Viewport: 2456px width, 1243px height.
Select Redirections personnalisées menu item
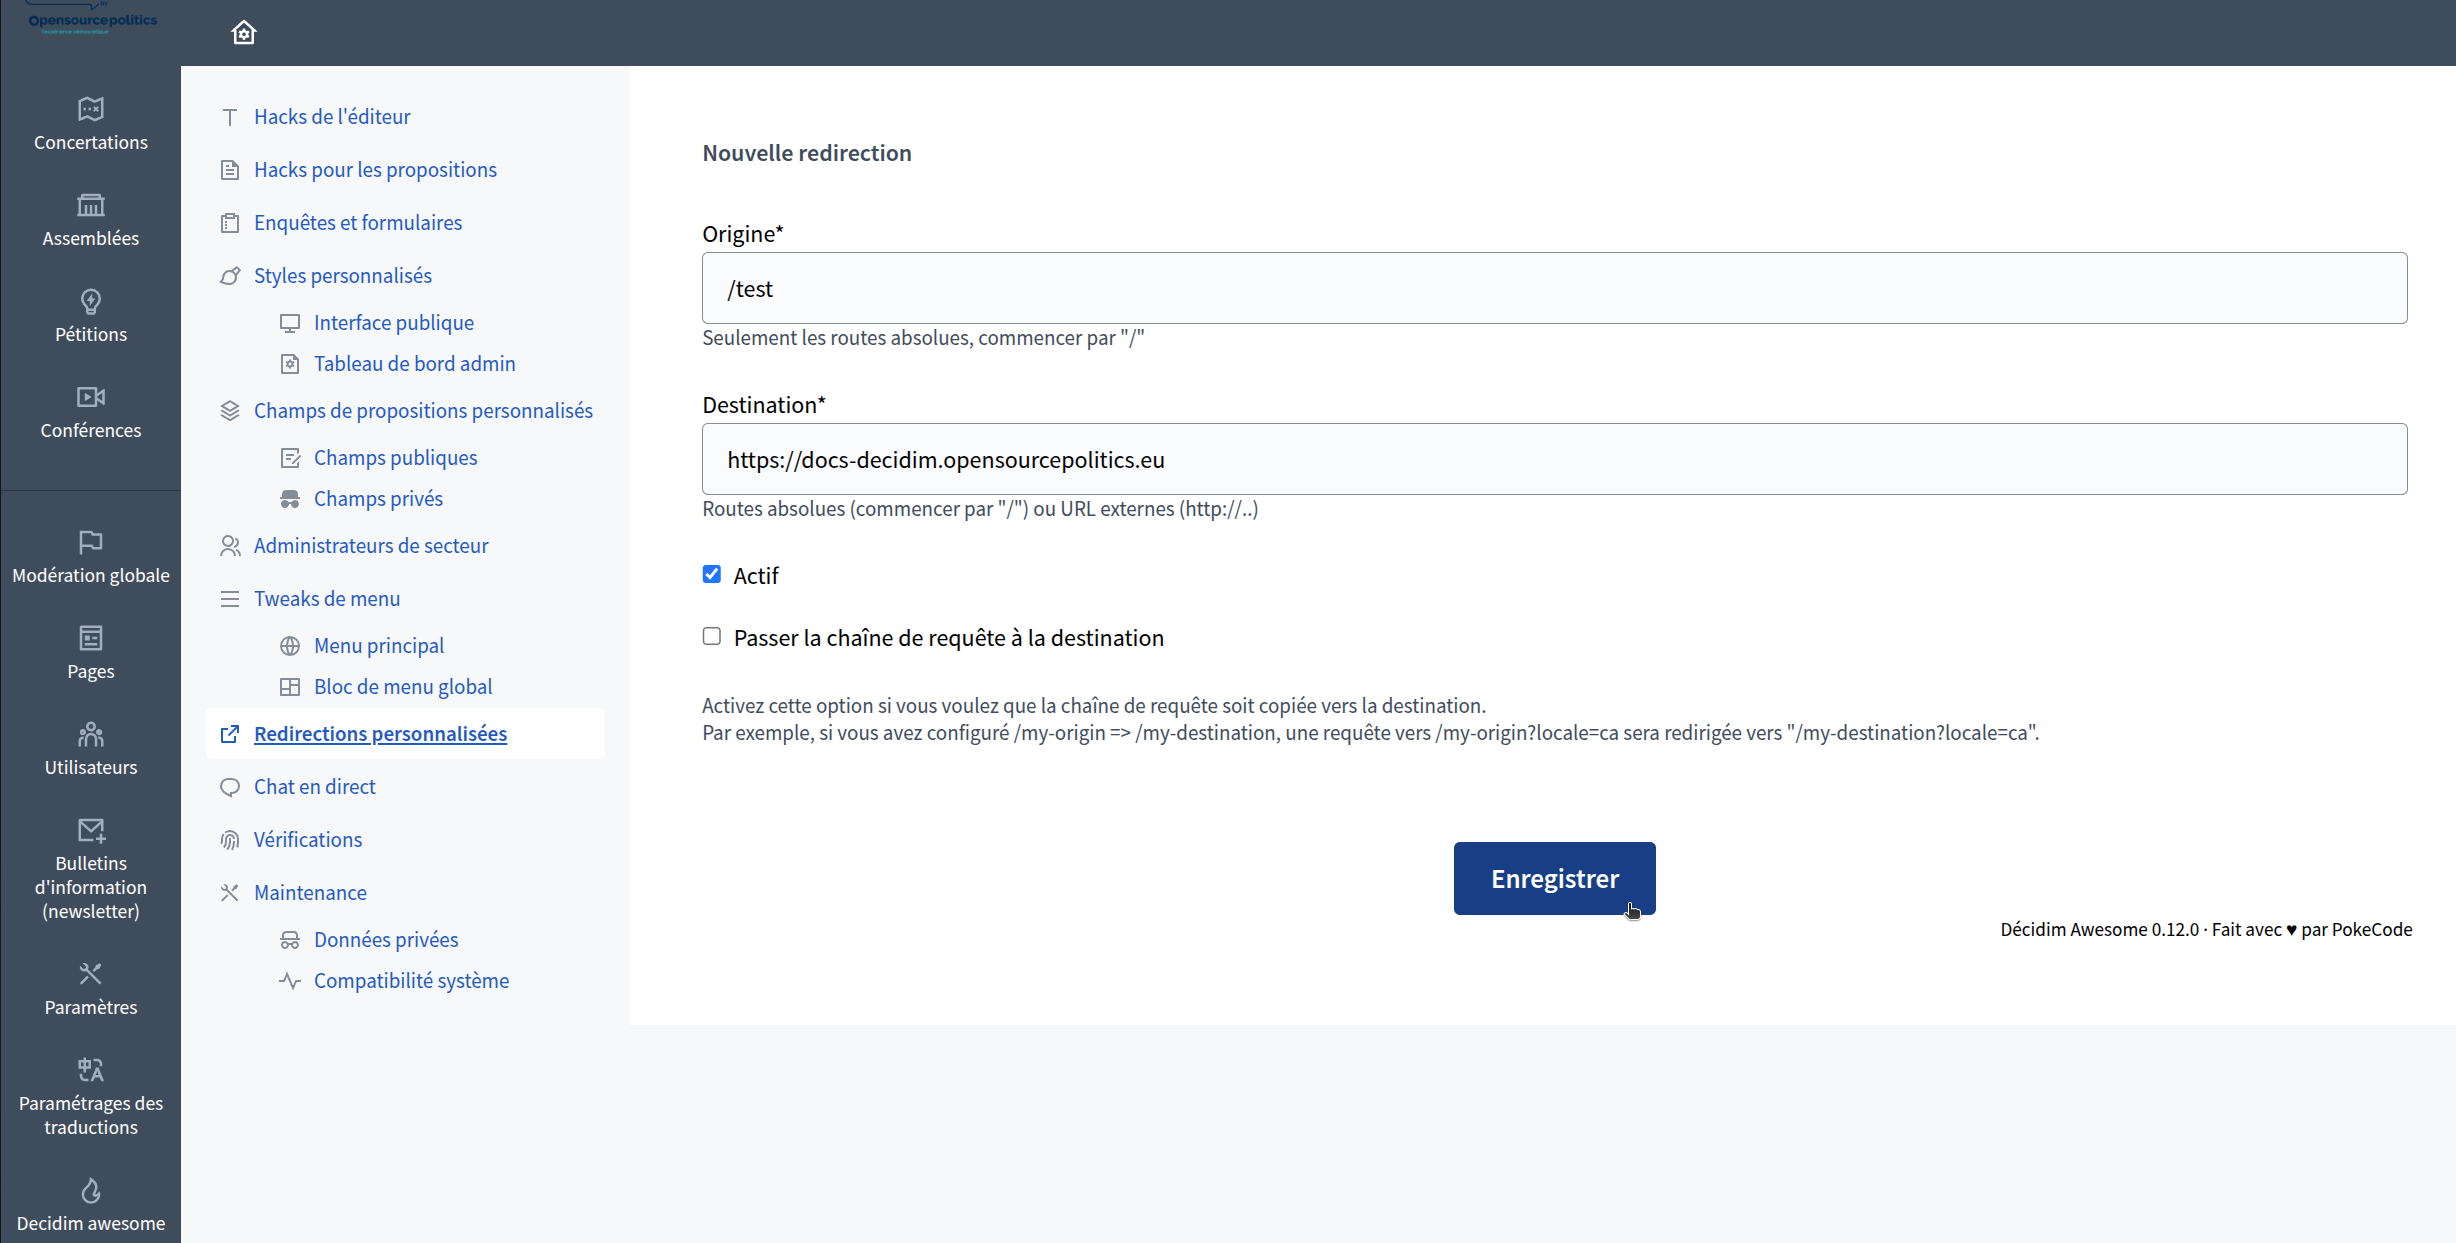(380, 734)
